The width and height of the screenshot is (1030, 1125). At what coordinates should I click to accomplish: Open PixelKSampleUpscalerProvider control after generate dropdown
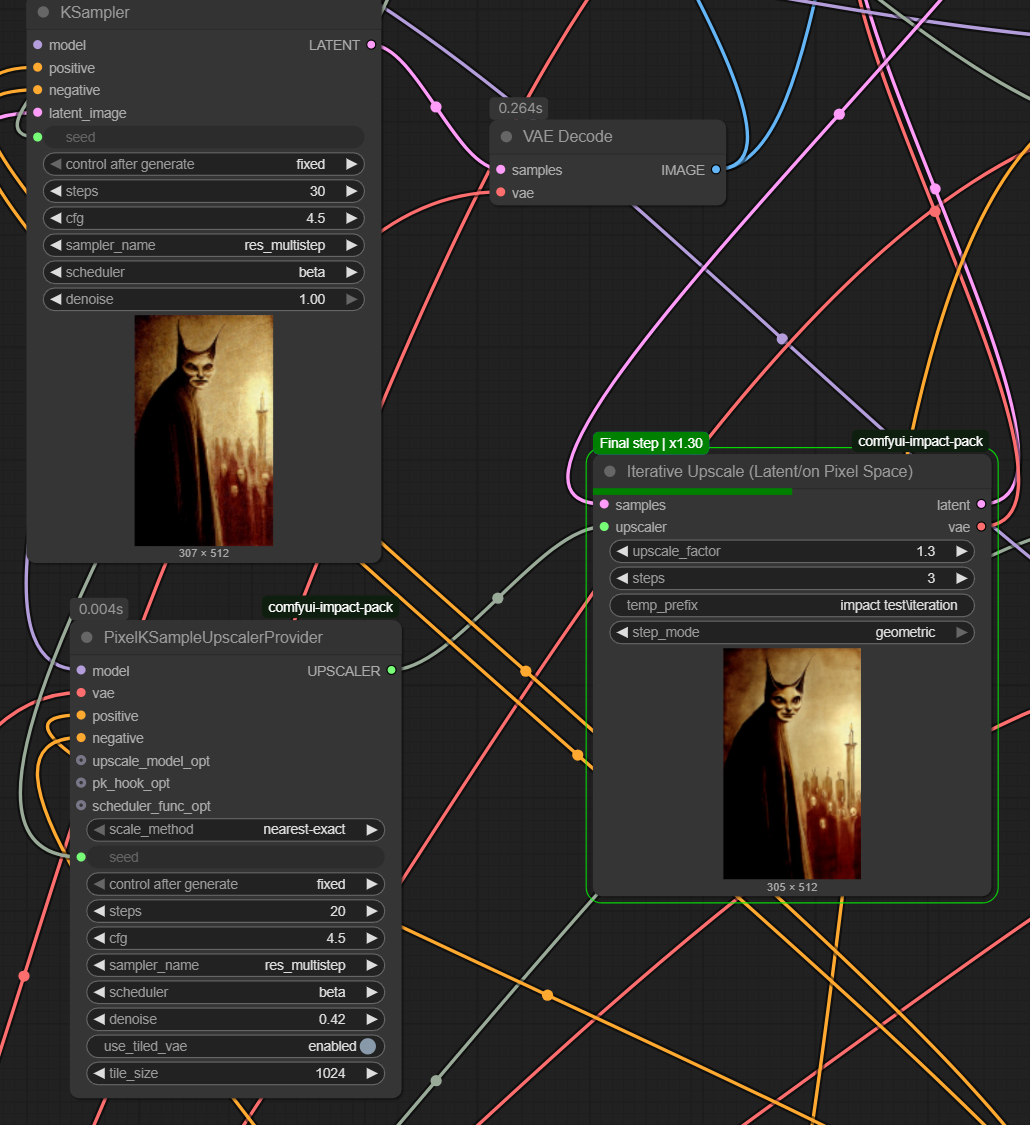pyautogui.click(x=235, y=884)
